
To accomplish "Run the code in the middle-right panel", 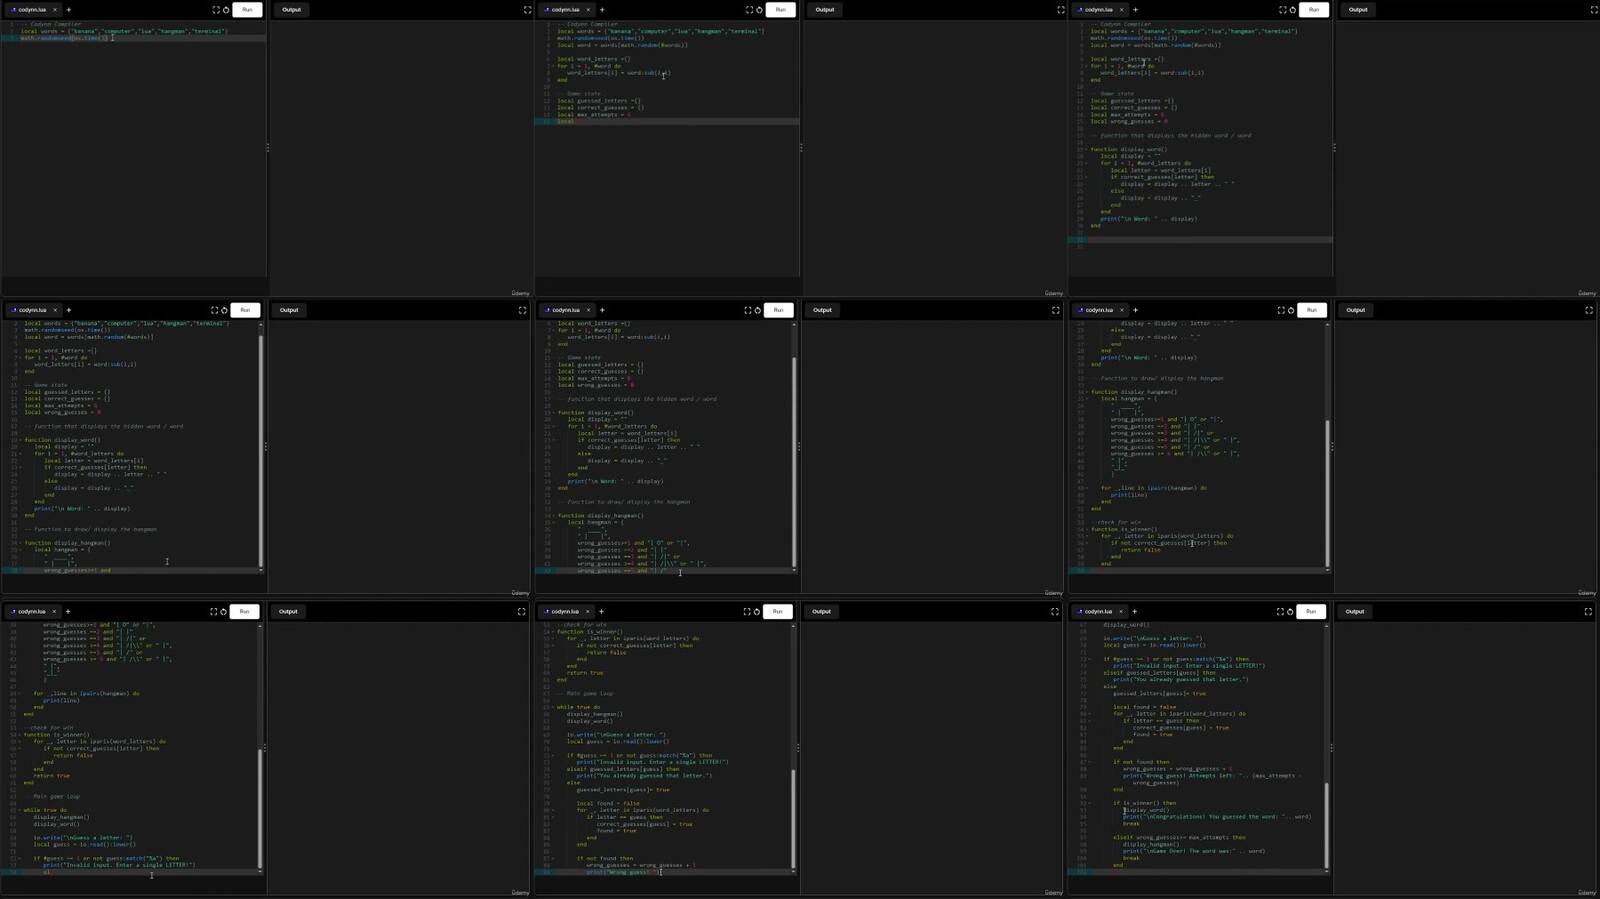I will pos(1312,310).
